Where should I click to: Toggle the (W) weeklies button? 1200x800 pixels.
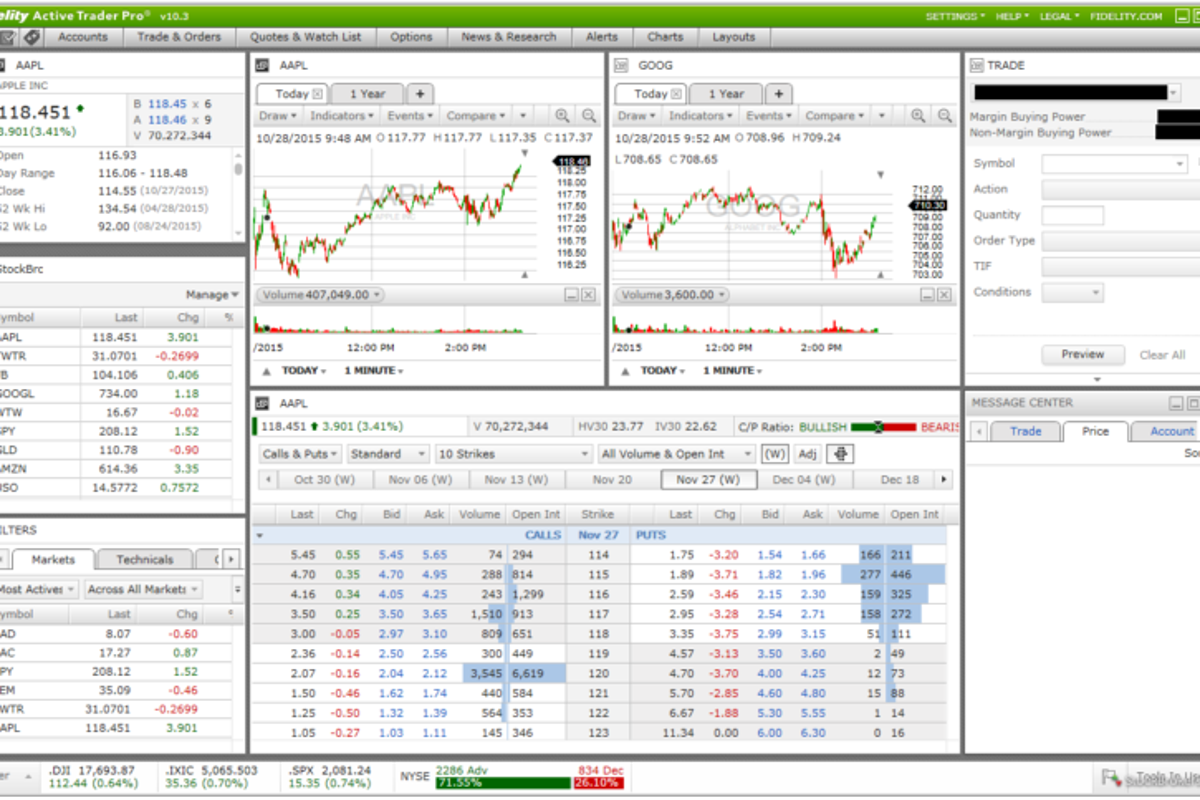click(774, 454)
